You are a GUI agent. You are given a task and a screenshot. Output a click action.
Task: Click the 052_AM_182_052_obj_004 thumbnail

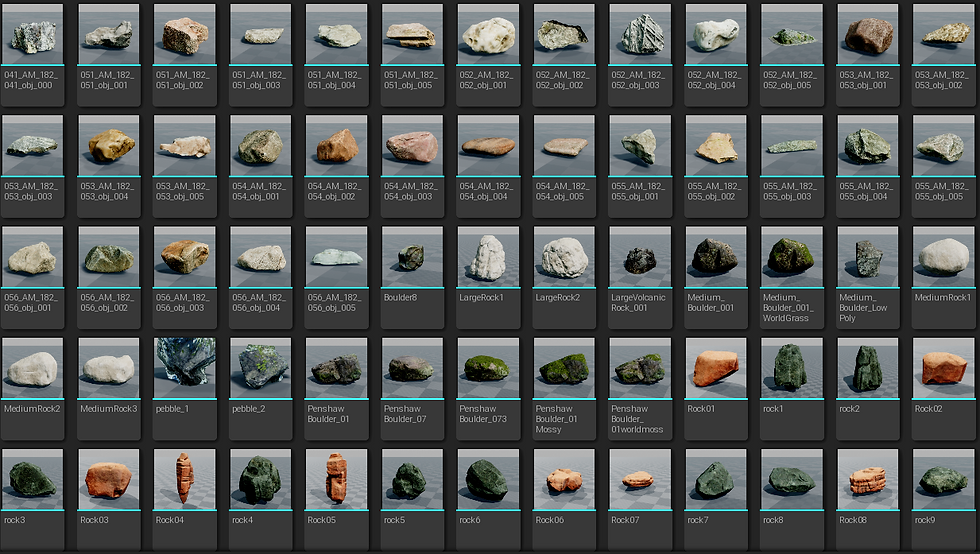[x=716, y=34]
